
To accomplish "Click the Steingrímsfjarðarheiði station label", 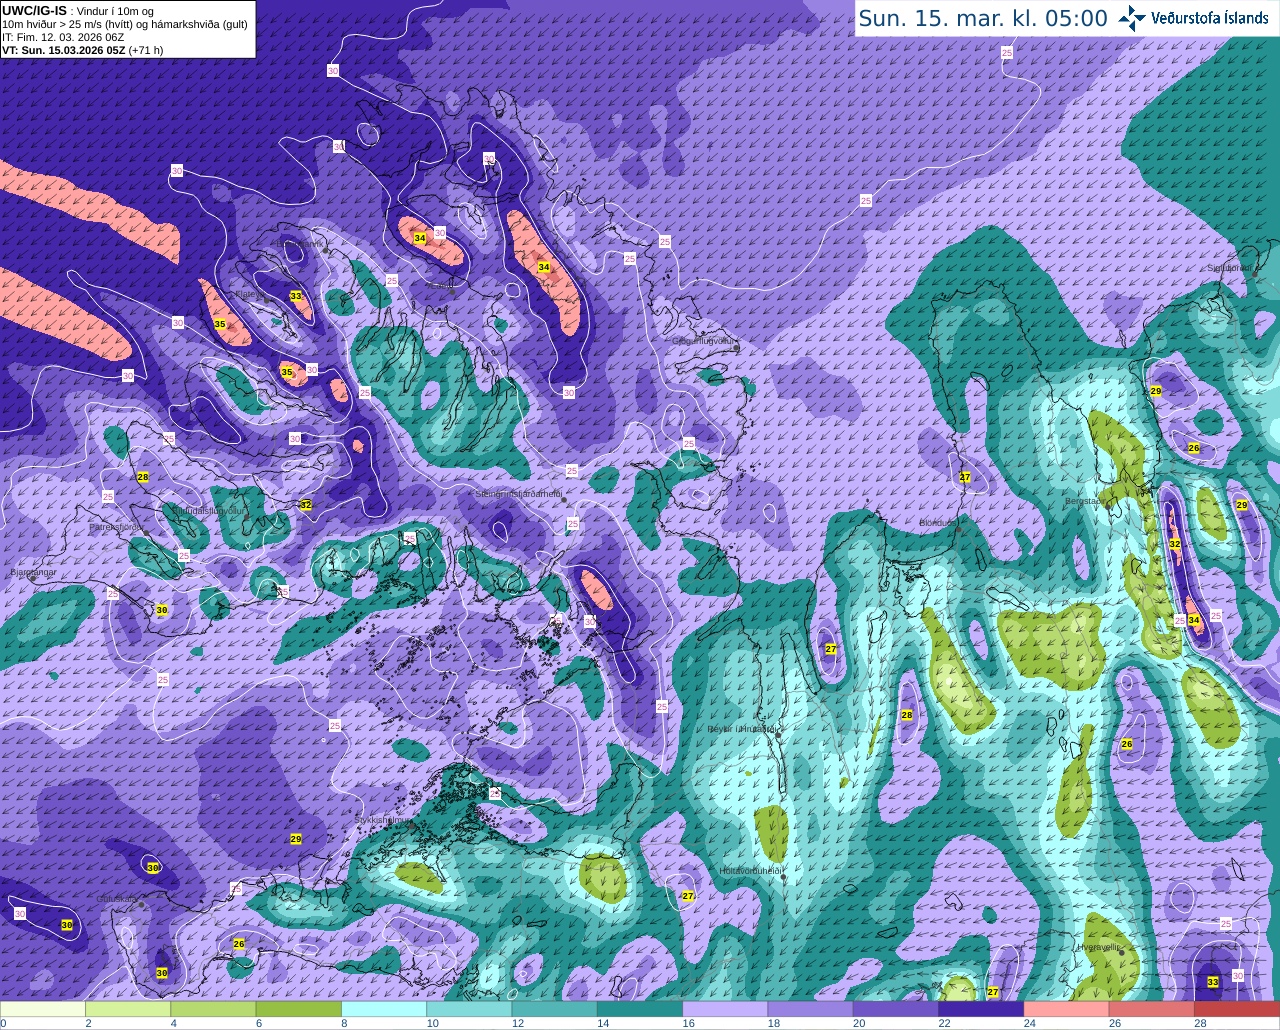I will pos(517,493).
